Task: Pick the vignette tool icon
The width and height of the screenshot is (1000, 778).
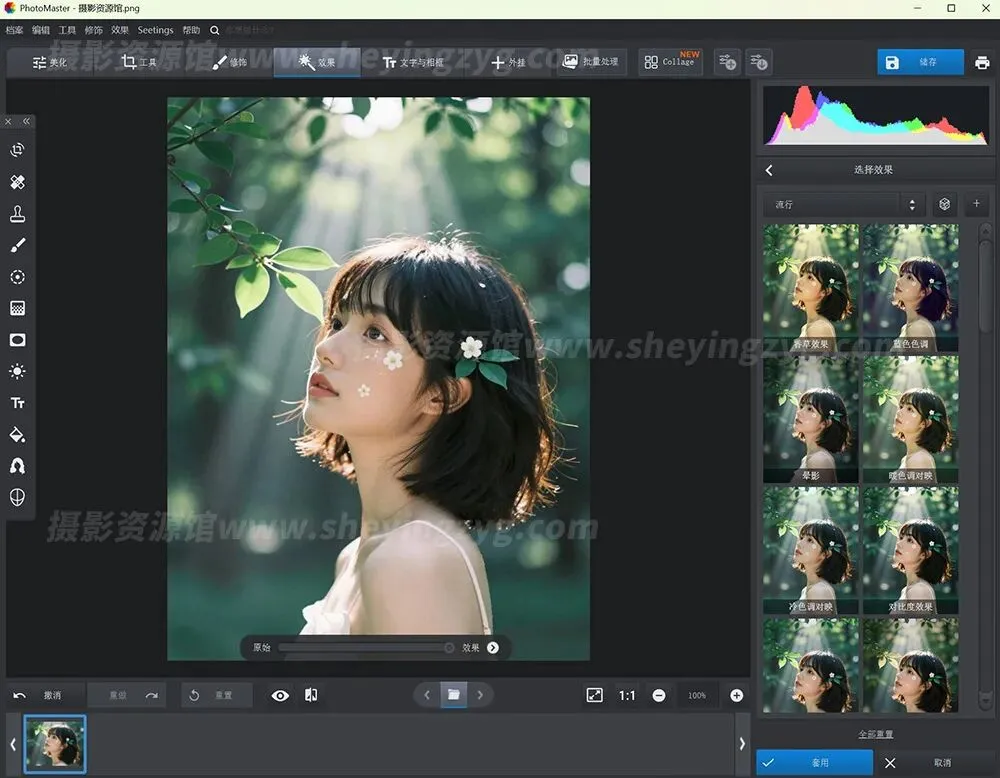Action: (17, 340)
